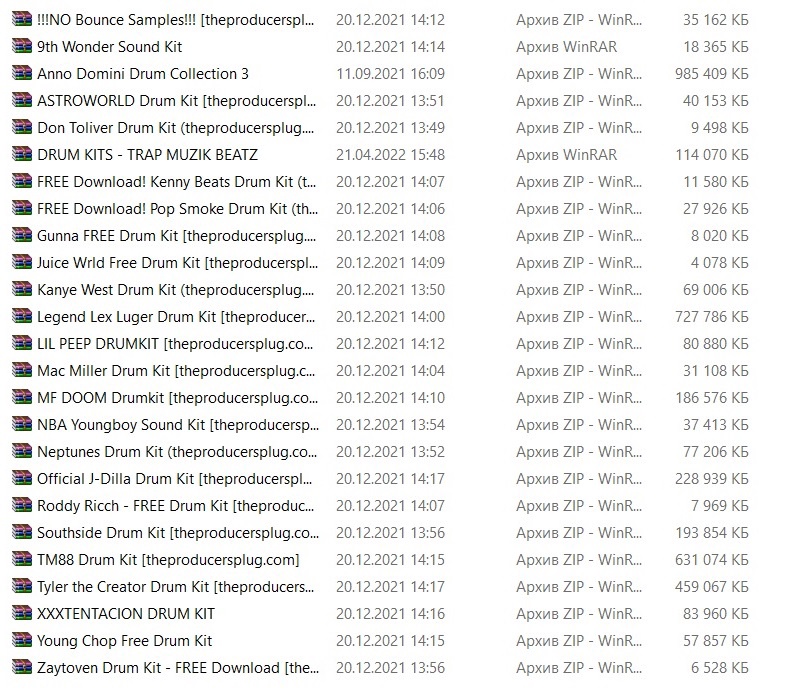Click the size value 80 880 КБ
Screen dimensions: 806x695
(x=716, y=343)
